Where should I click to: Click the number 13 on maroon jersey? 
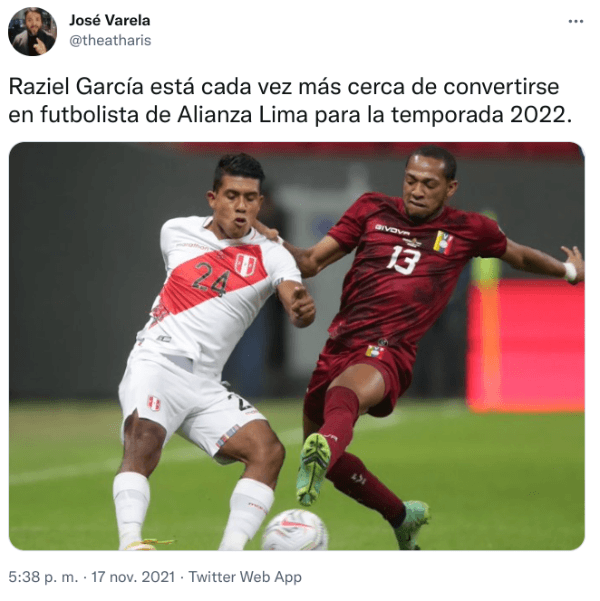pos(403,260)
